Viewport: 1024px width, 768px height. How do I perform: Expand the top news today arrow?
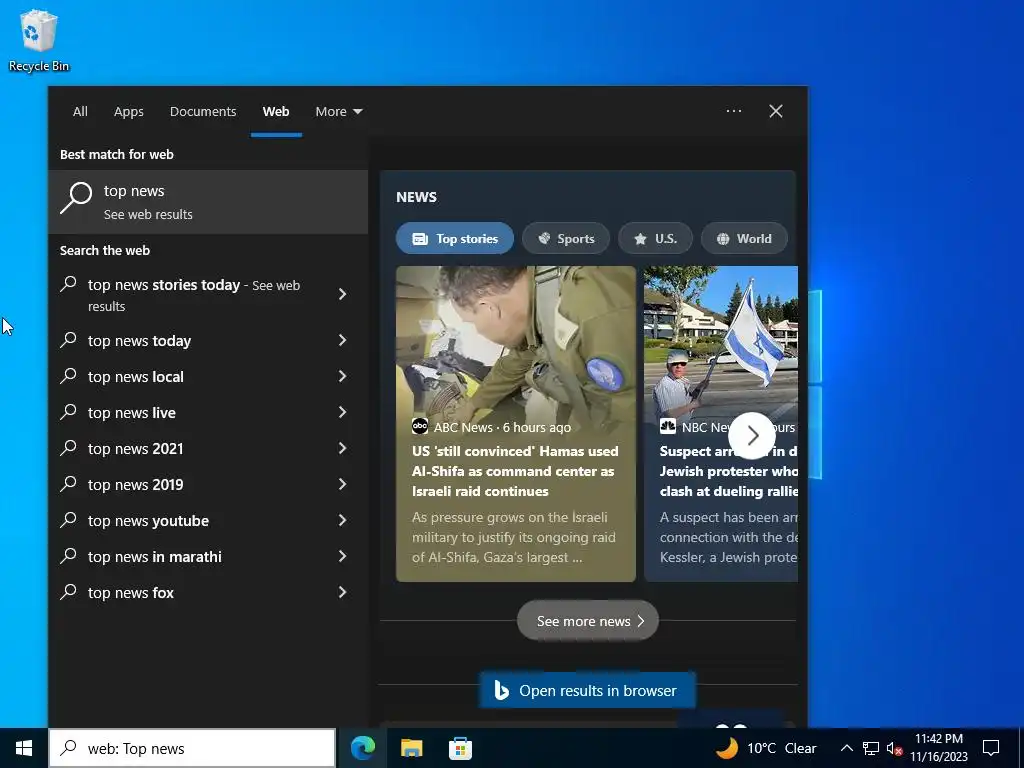pyautogui.click(x=342, y=340)
